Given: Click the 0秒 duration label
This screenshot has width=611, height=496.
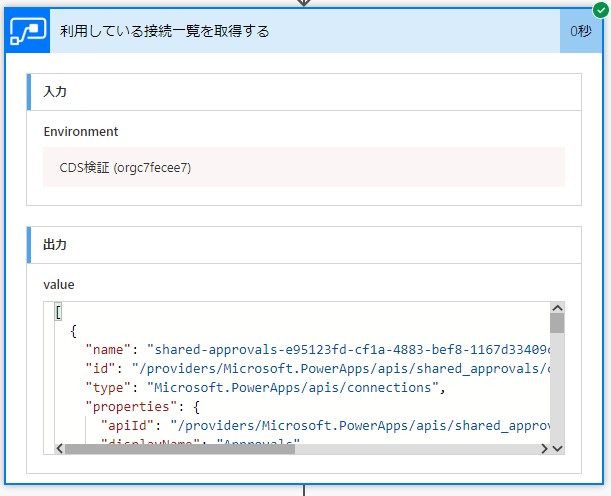Looking at the screenshot, I should 581,31.
